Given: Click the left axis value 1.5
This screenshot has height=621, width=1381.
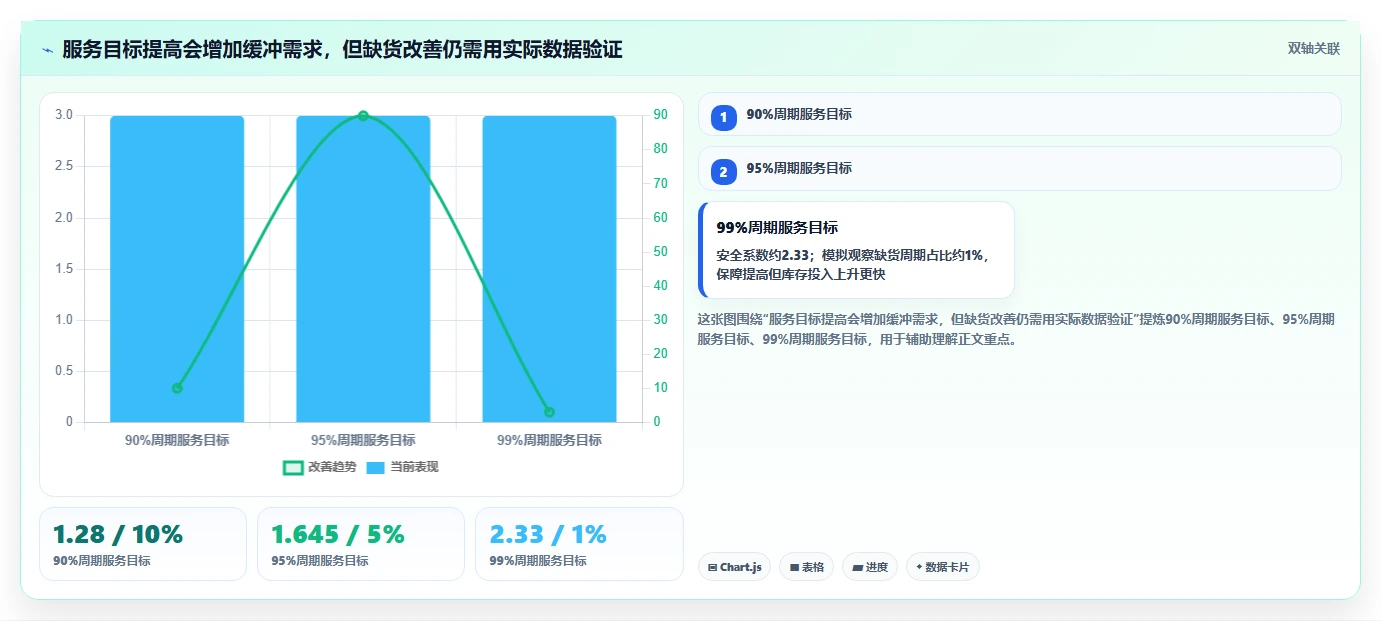Looking at the screenshot, I should point(64,269).
